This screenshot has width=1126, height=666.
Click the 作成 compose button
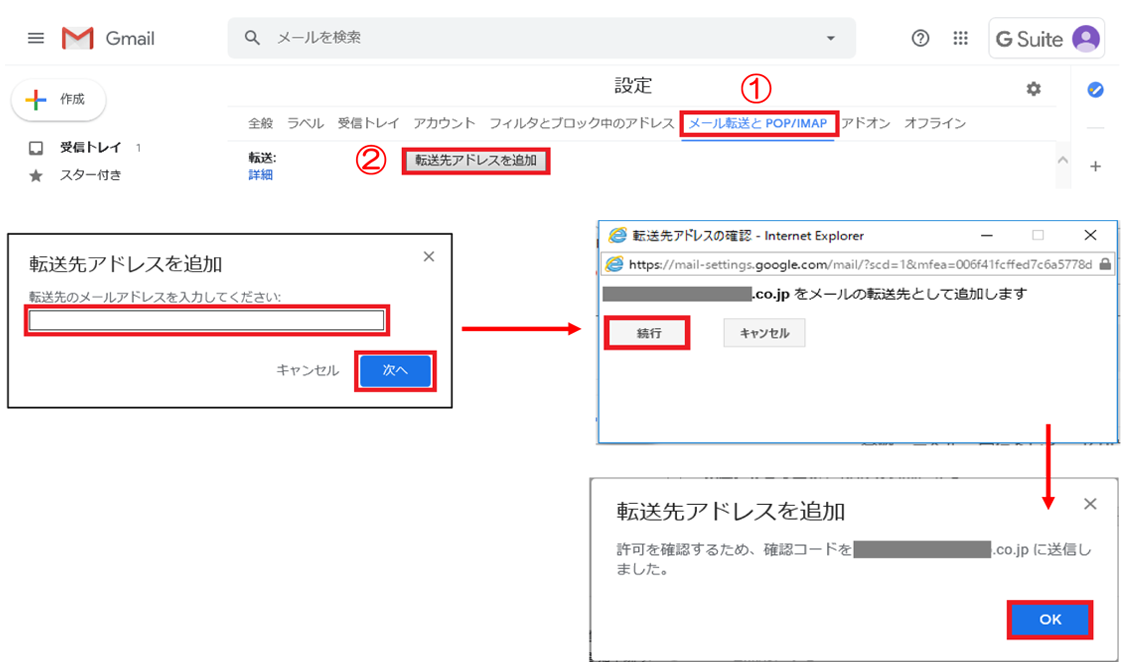(59, 100)
